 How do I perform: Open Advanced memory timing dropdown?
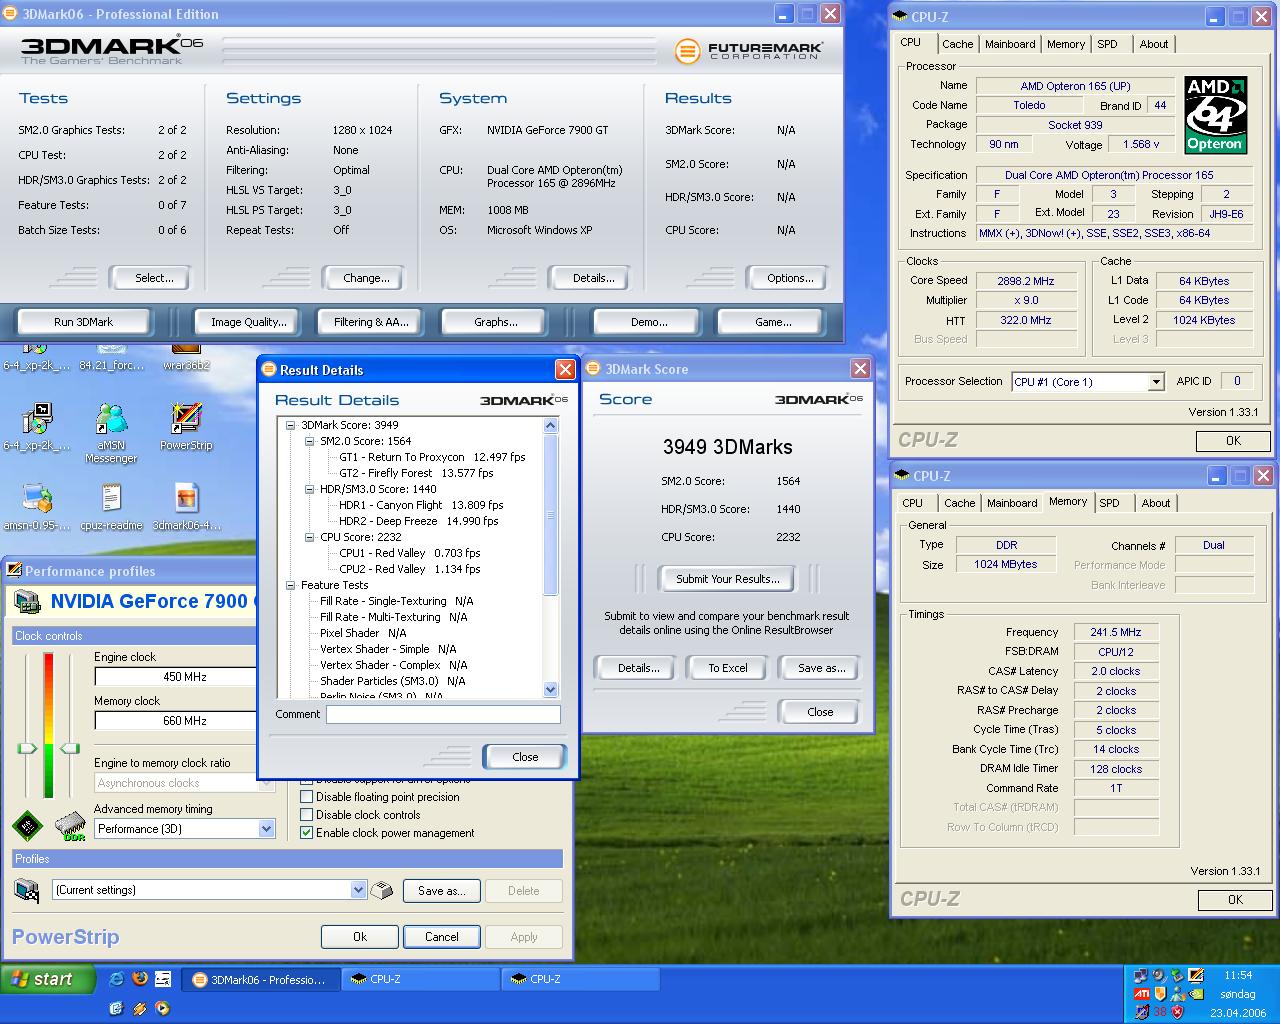coord(266,829)
